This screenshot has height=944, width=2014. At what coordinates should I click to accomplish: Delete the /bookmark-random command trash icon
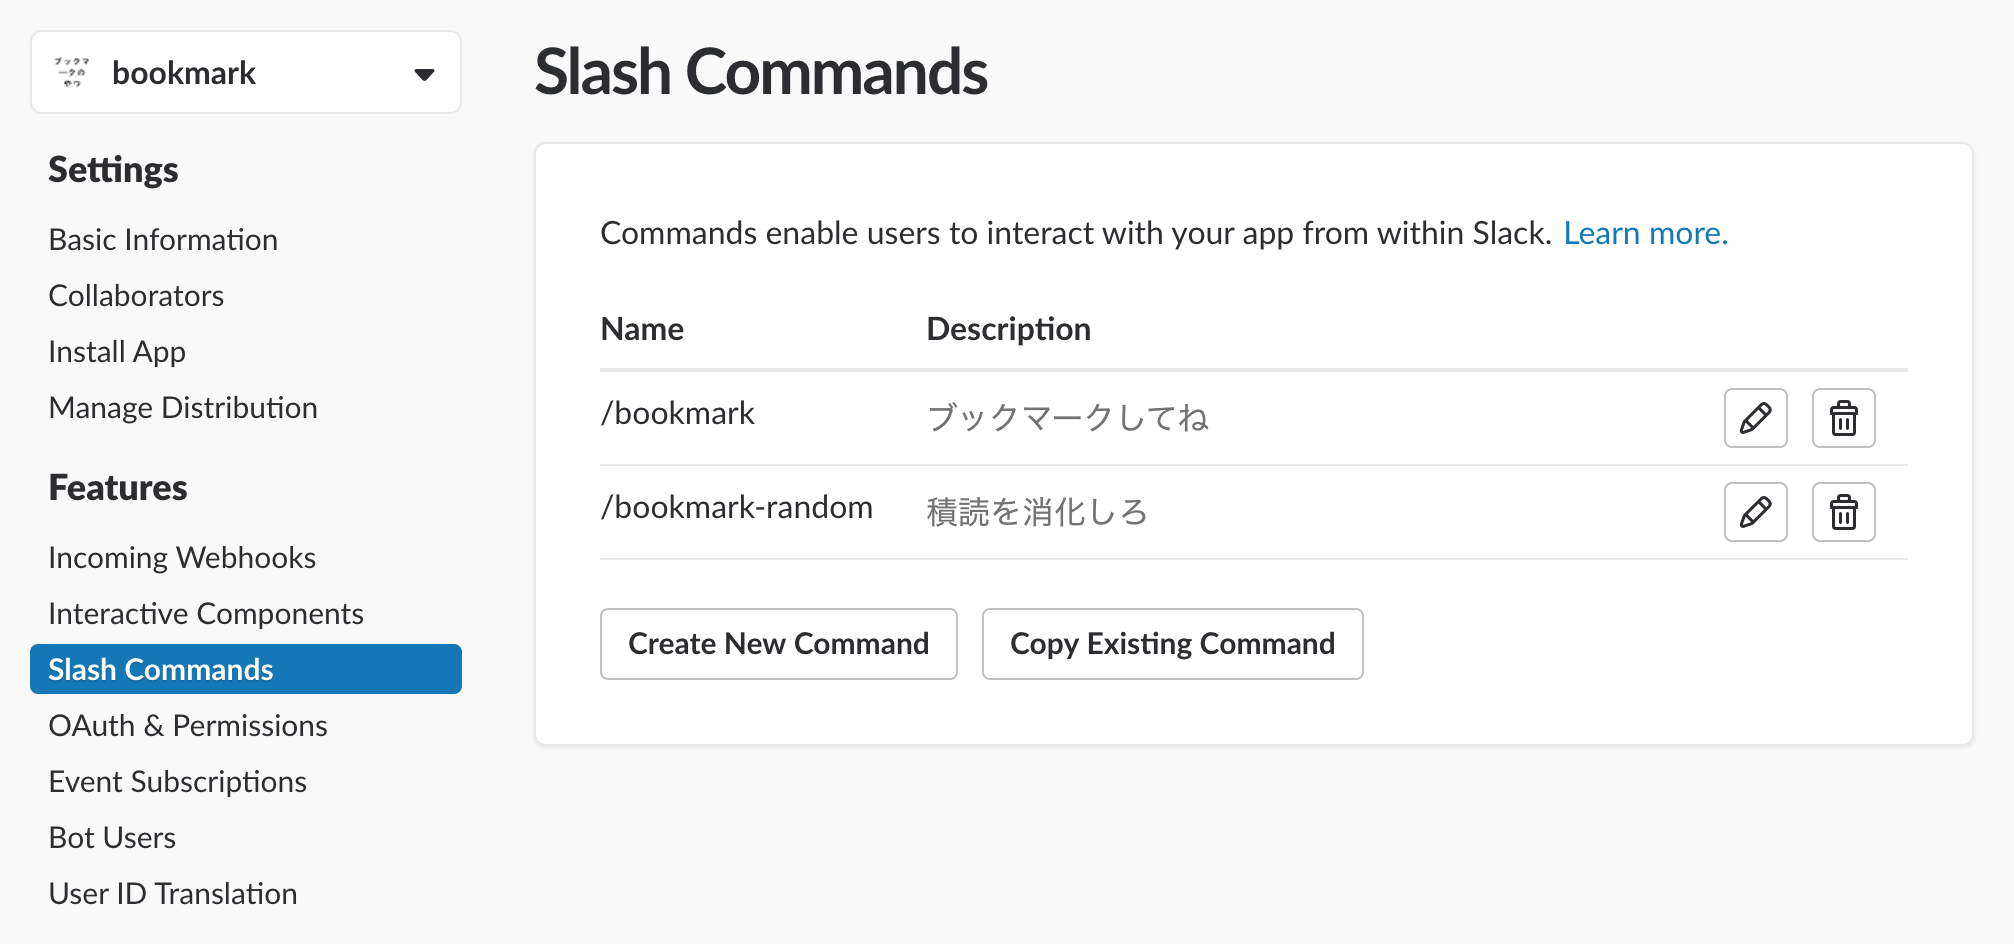pos(1843,512)
